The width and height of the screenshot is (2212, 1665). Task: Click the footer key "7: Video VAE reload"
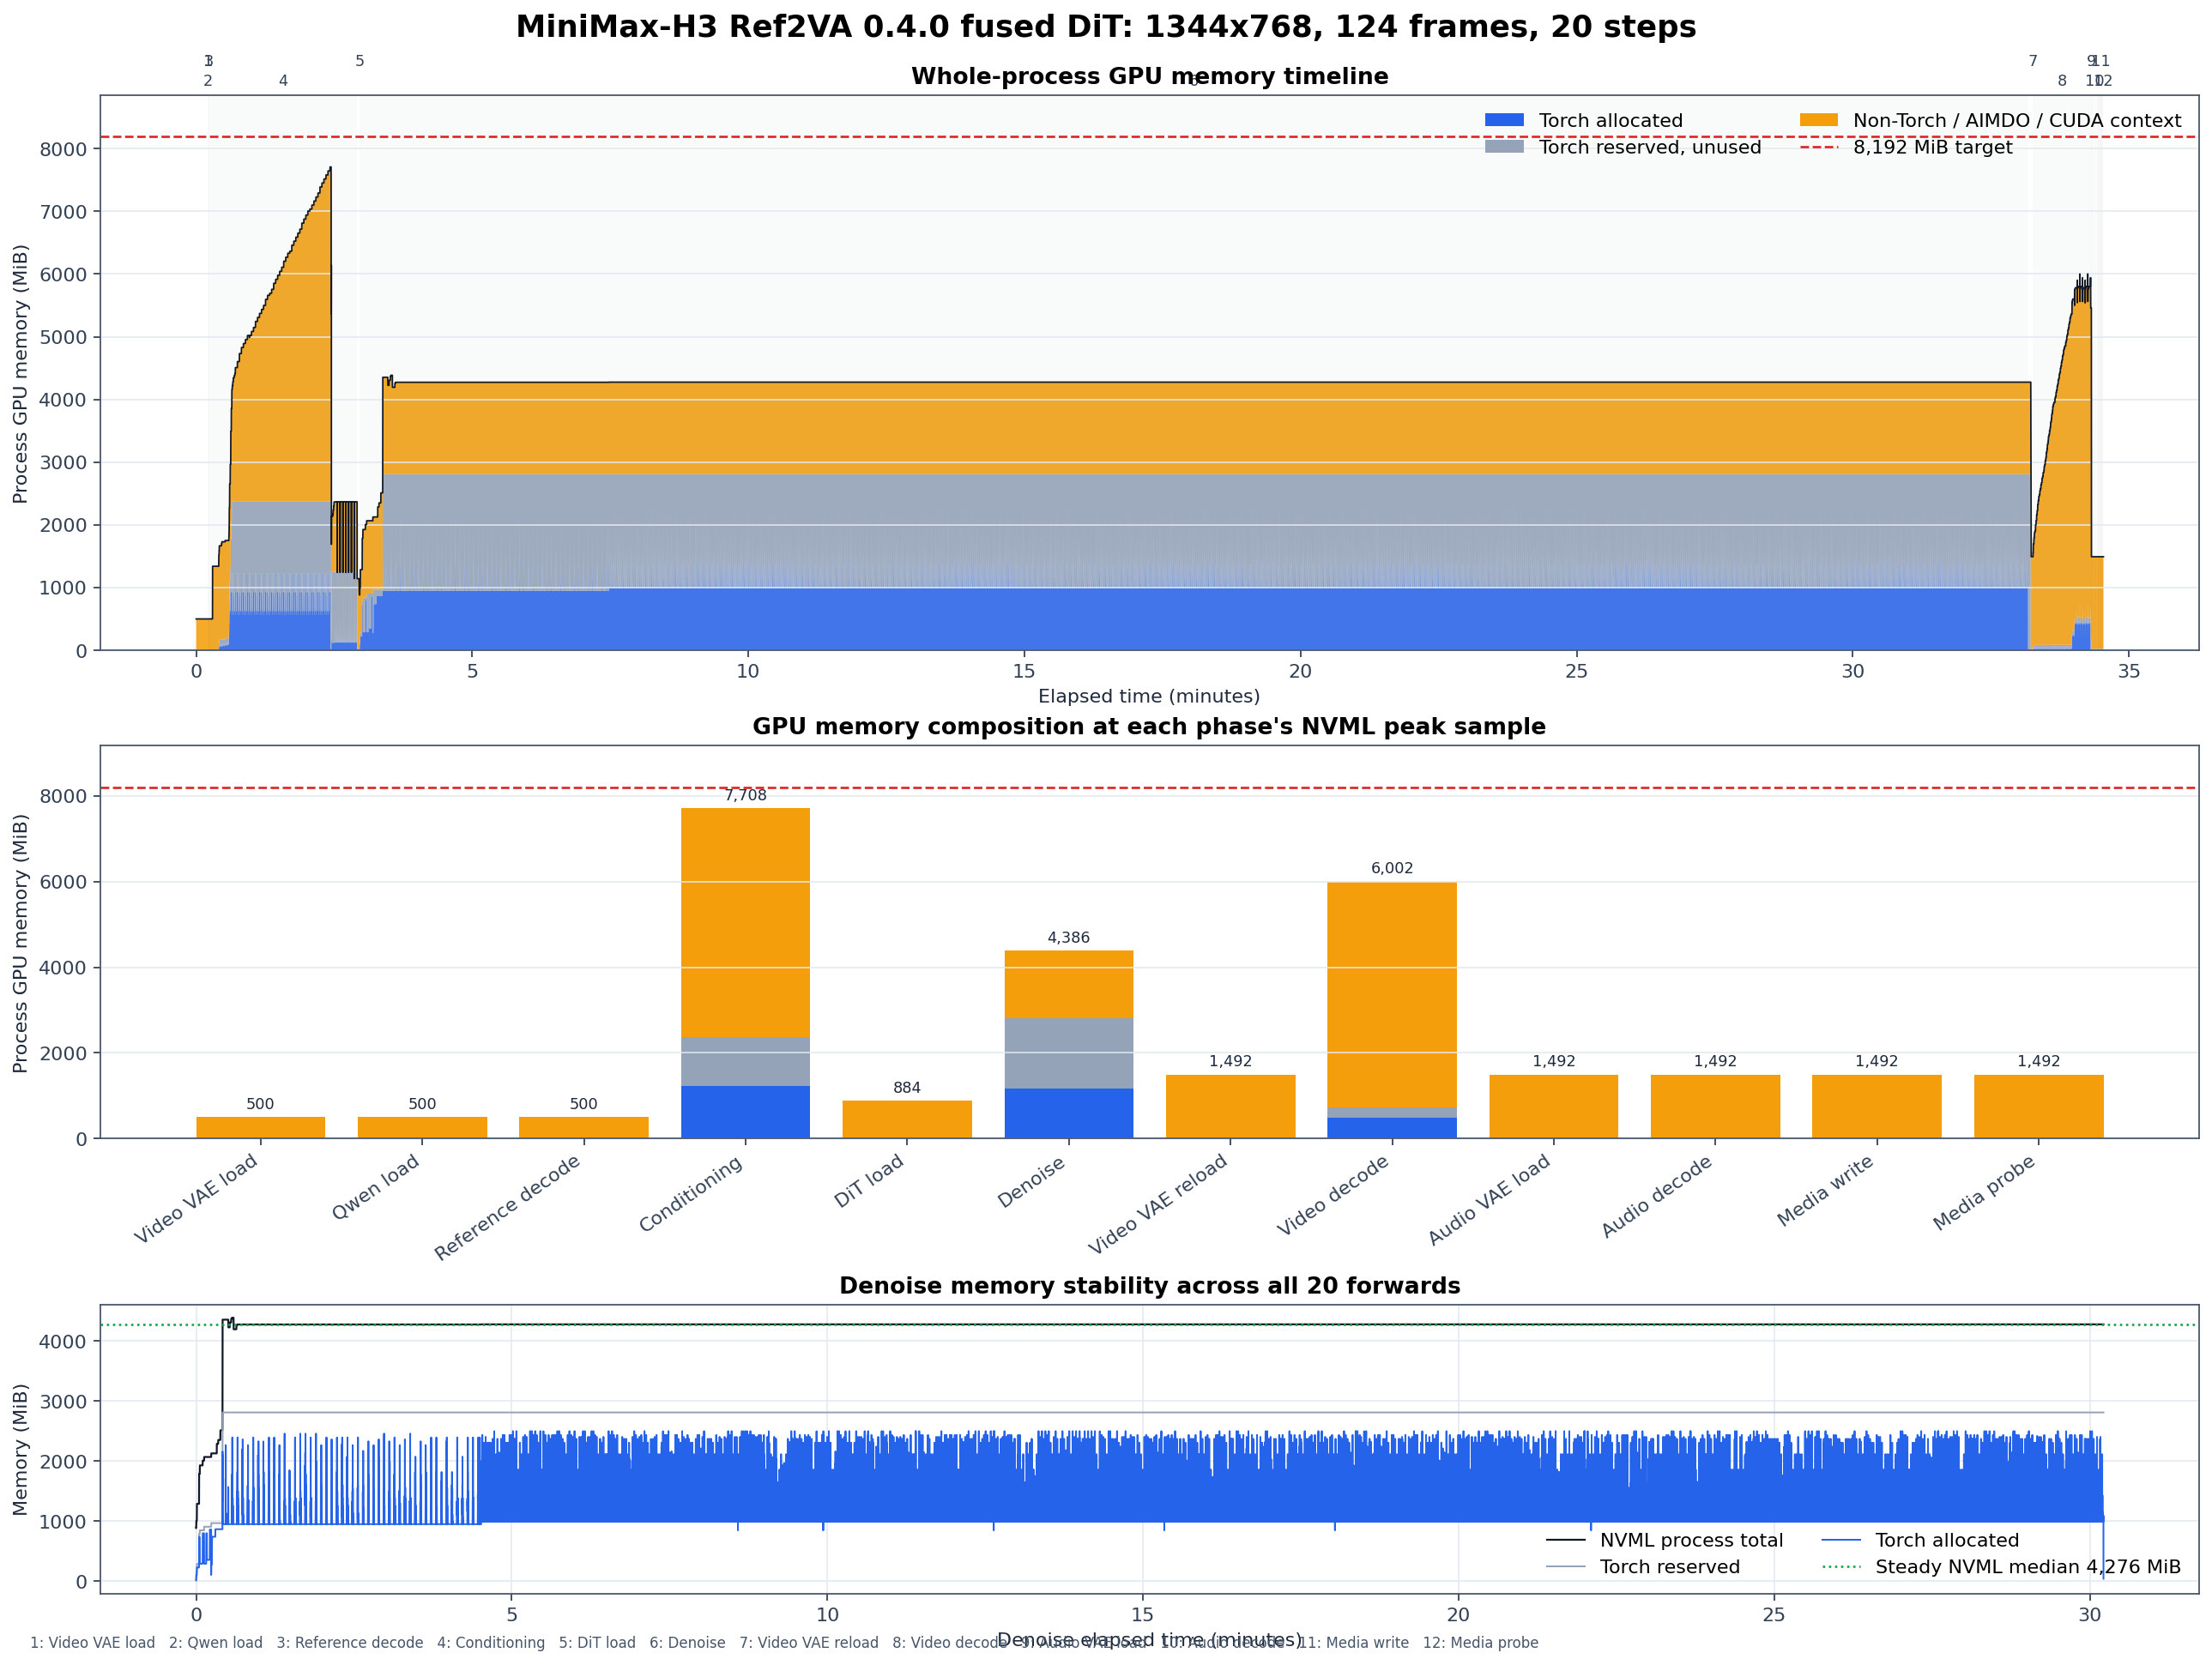[x=809, y=1643]
